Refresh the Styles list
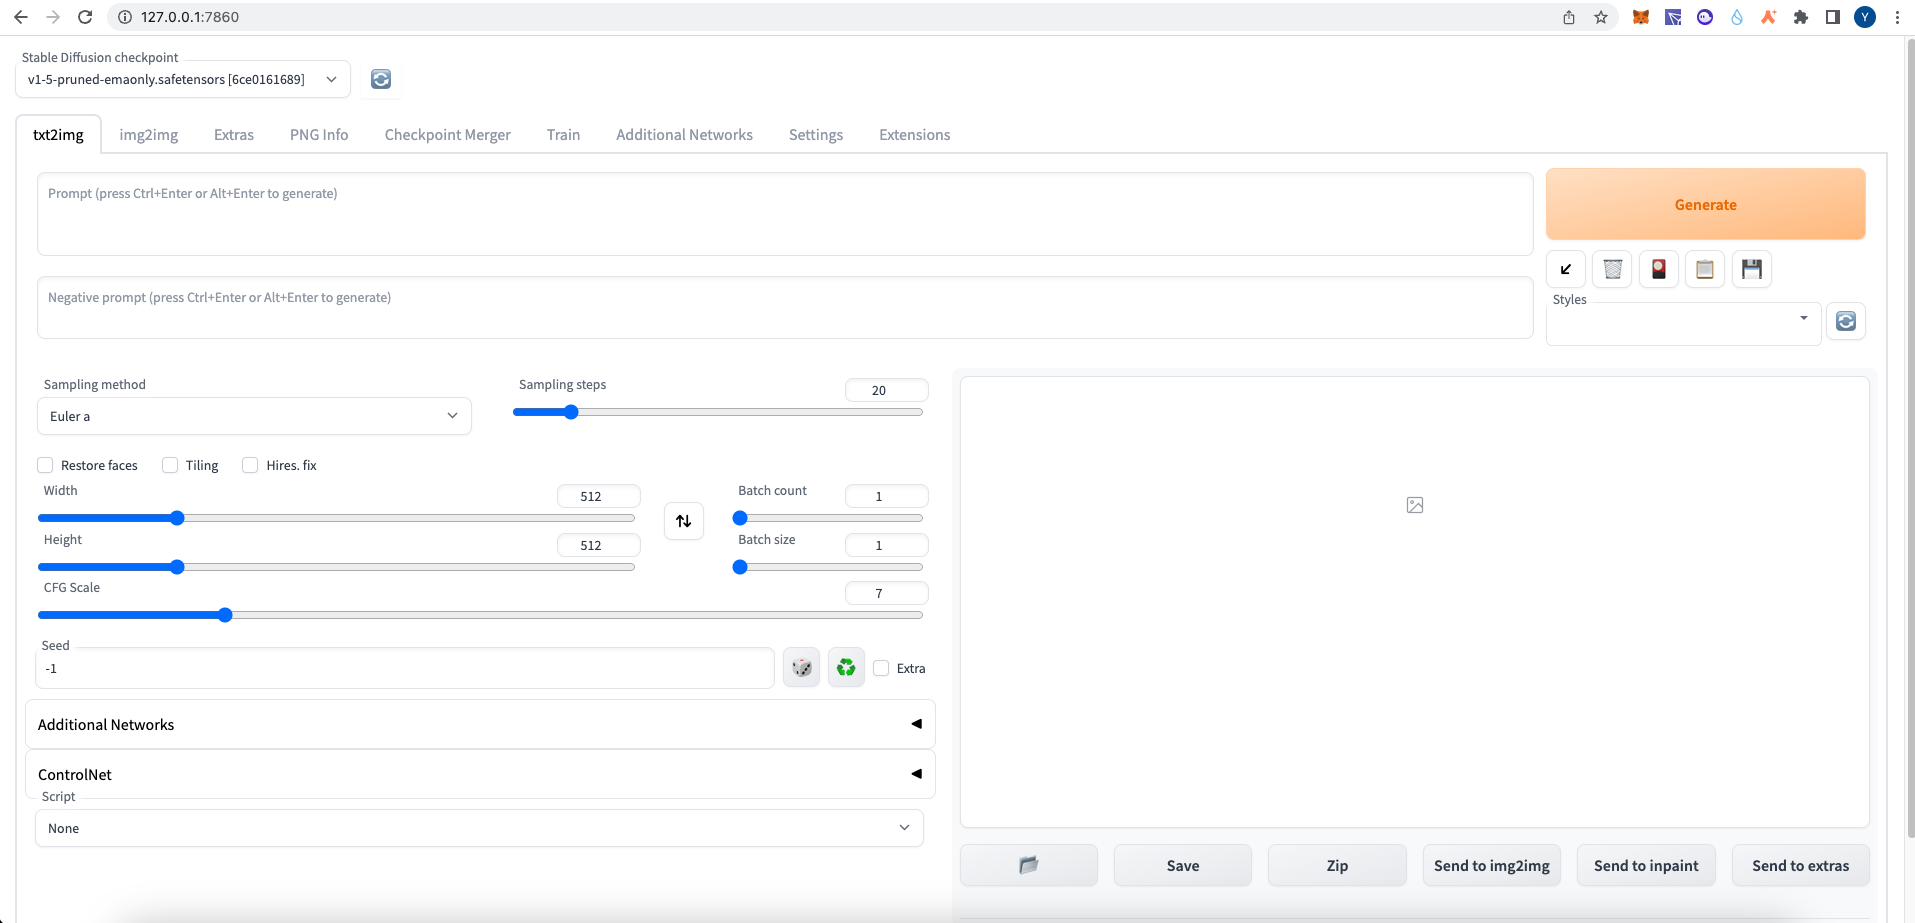Viewport: 1915px width, 923px height. (1846, 321)
